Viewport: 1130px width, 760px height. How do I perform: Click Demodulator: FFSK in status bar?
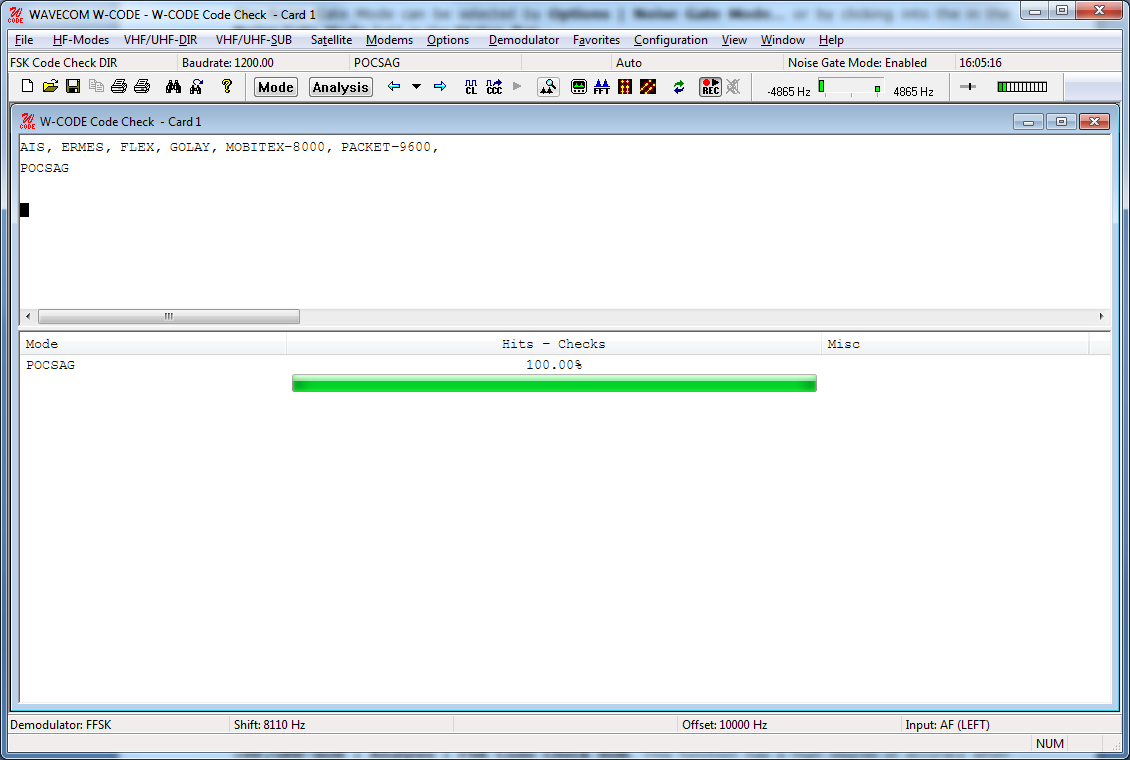click(117, 725)
